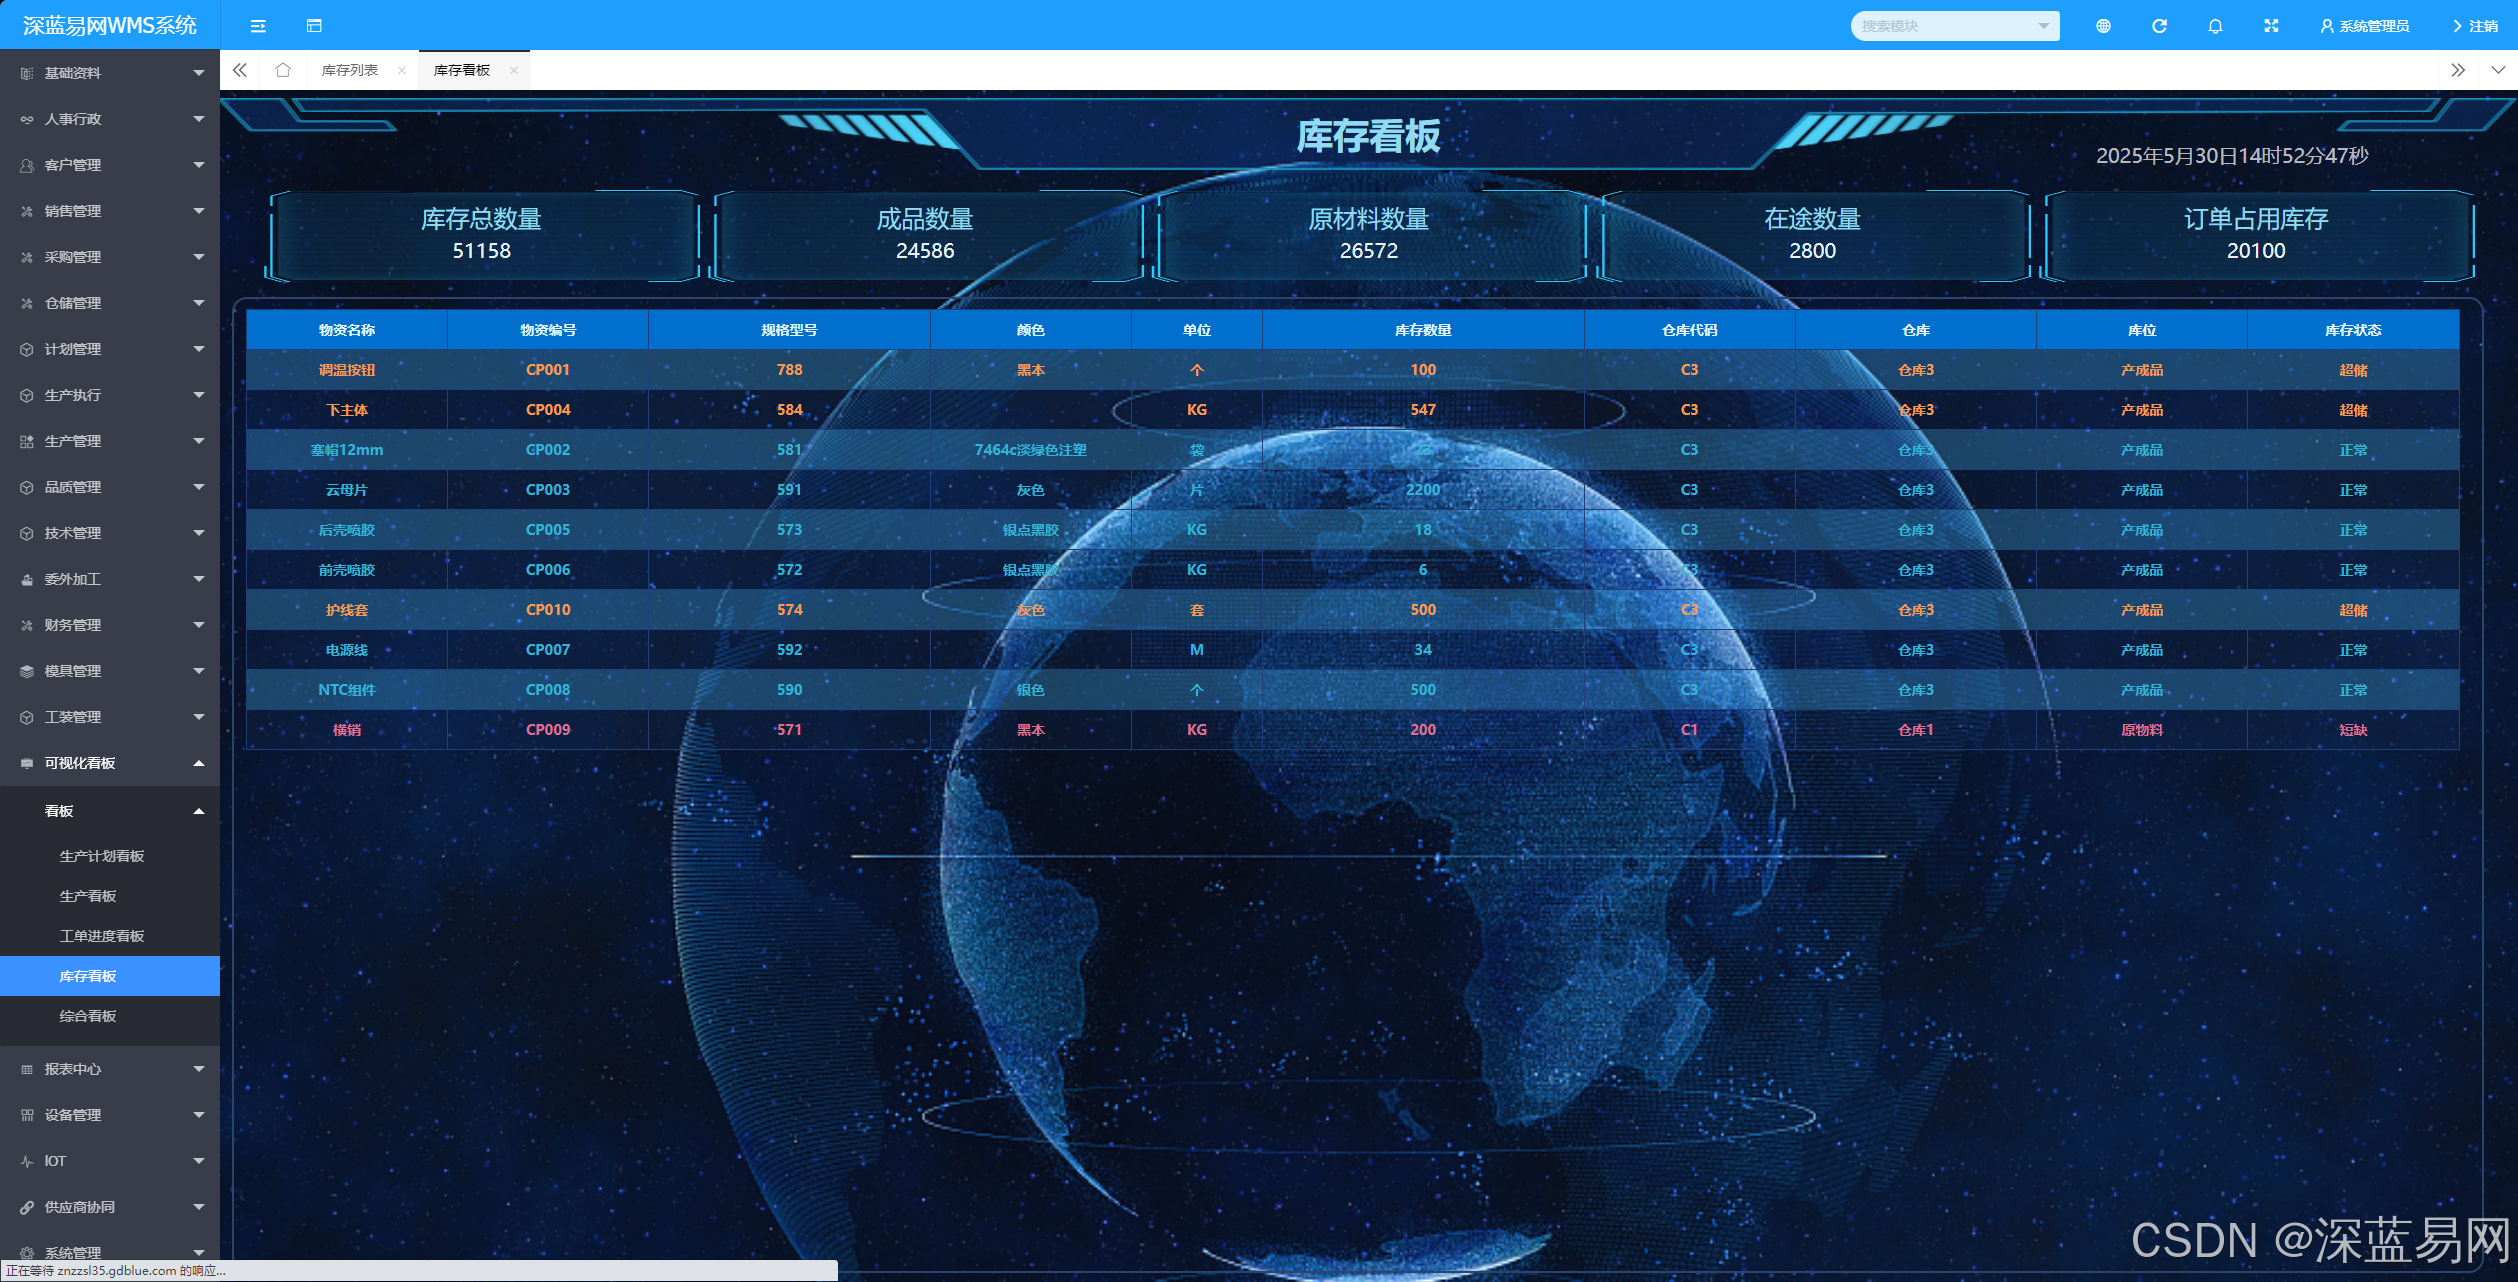Viewport: 2518px width, 1282px height.
Task: Close the 库存看板 tab
Action: pos(514,70)
